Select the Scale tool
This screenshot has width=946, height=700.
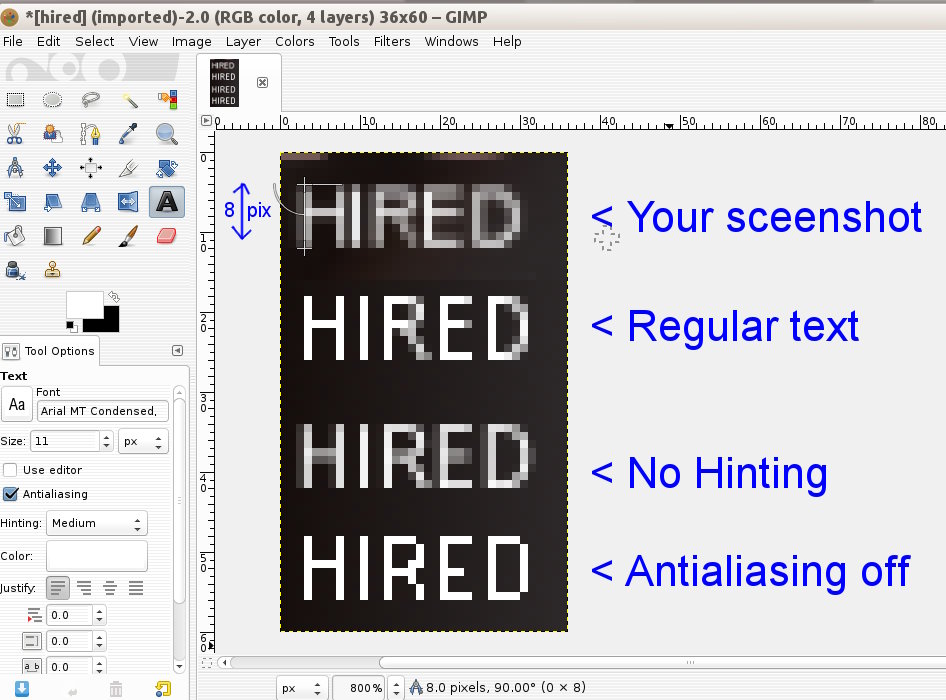click(15, 202)
